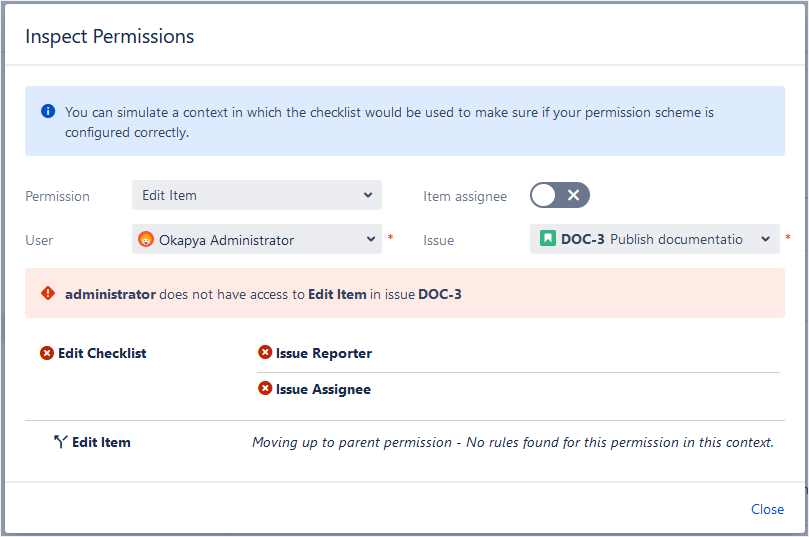The height and width of the screenshot is (537, 809).
Task: Click the blue info icon in banner
Action: point(48,112)
